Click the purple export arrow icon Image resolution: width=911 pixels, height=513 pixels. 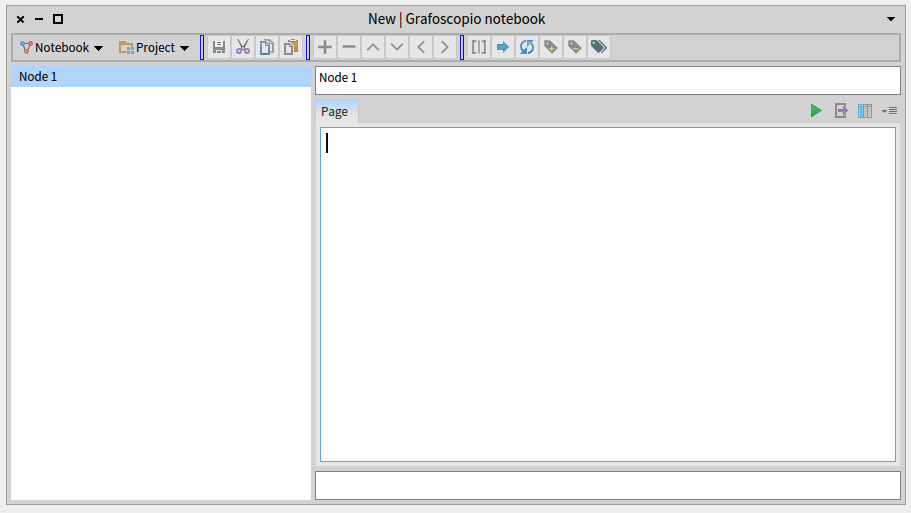point(841,110)
